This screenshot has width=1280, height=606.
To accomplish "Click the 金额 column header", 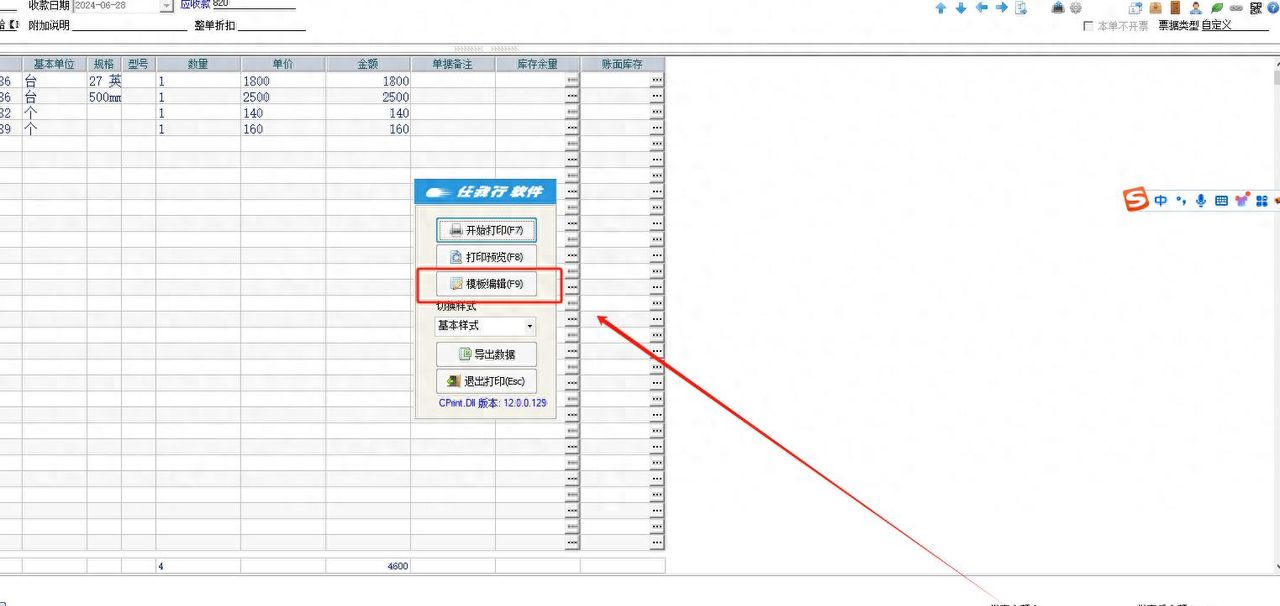I will [x=368, y=64].
